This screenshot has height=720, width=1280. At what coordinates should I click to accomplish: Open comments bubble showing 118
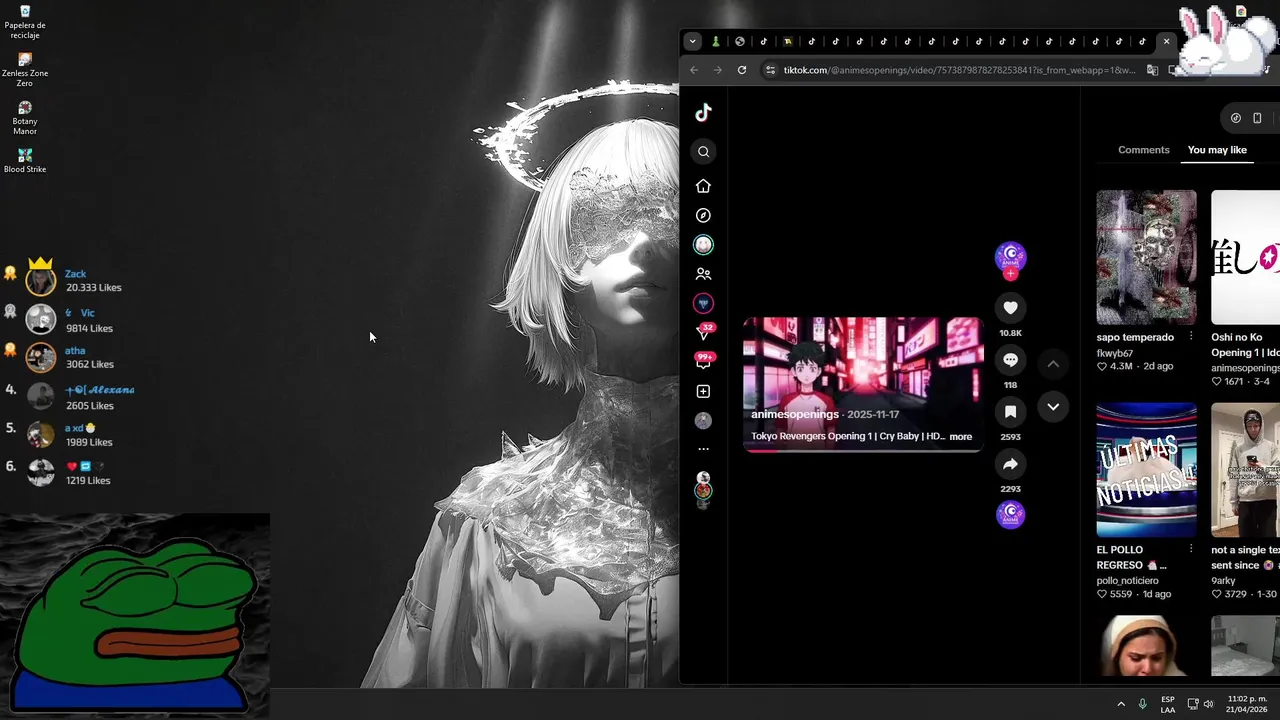pos(1010,360)
